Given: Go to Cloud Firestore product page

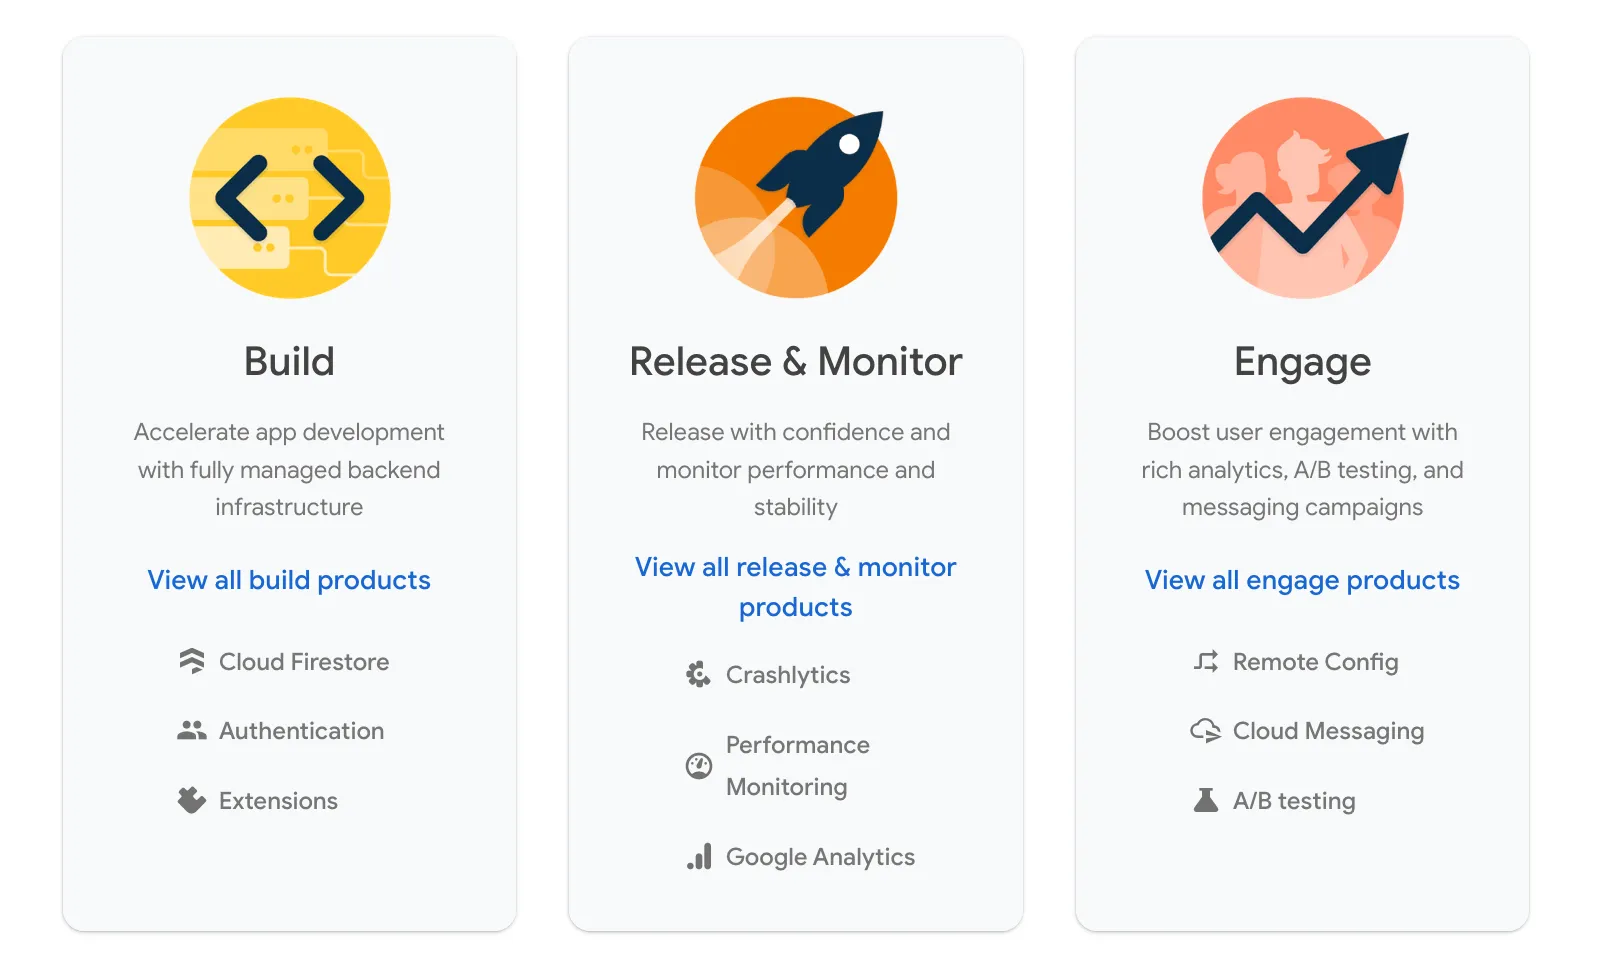Looking at the screenshot, I should click(x=304, y=662).
